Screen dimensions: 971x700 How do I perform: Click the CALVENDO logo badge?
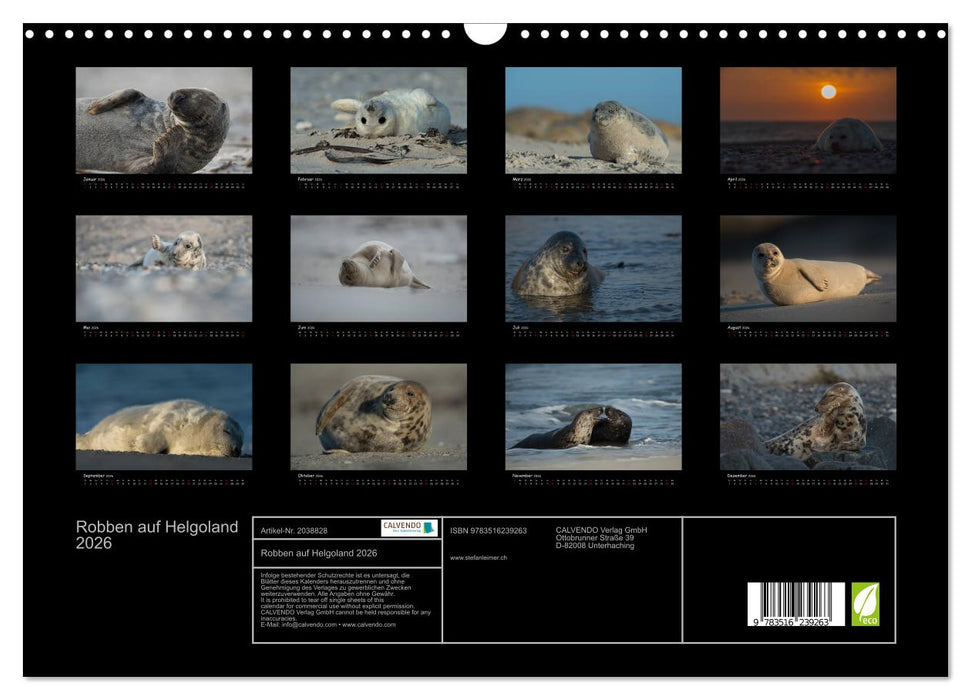coord(409,528)
